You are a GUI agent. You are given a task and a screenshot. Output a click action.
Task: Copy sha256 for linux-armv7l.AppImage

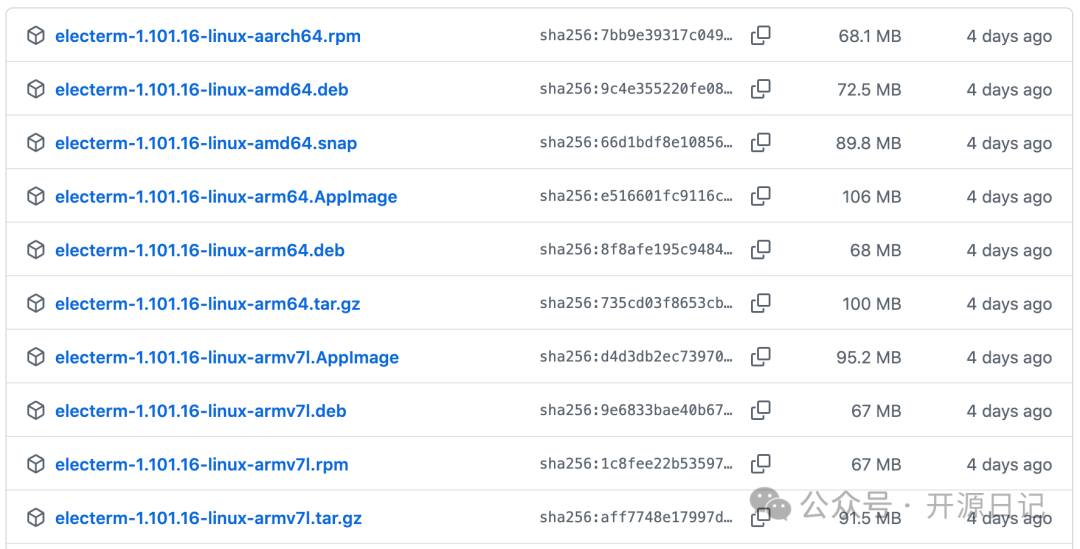click(x=761, y=357)
